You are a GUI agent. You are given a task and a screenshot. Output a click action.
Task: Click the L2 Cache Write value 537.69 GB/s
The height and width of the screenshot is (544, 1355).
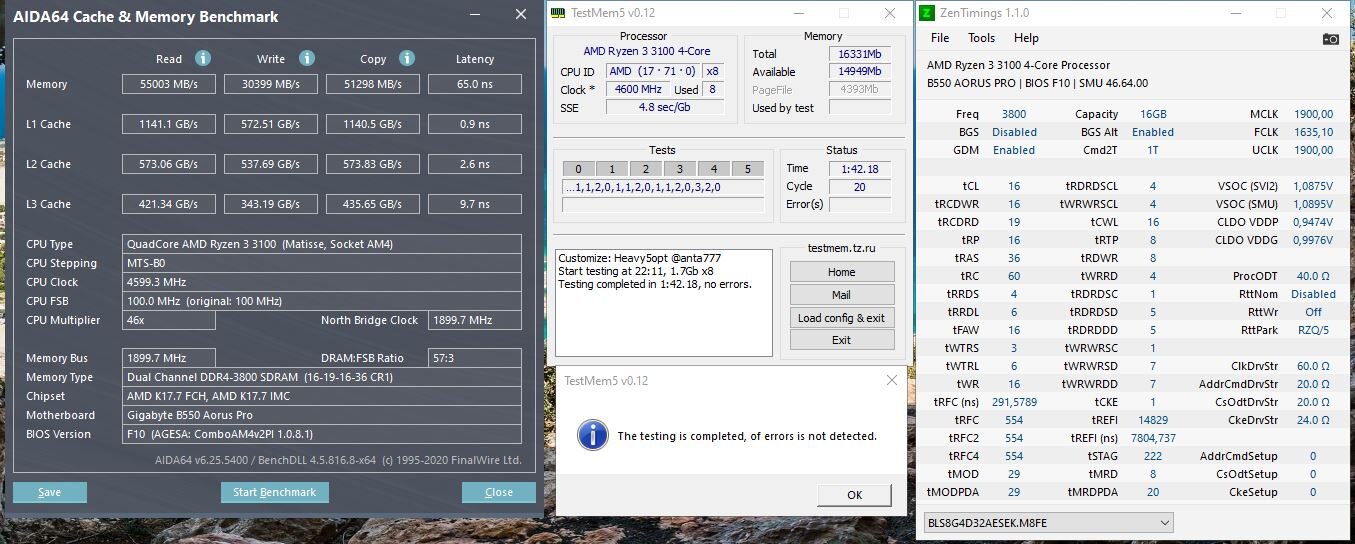tap(271, 165)
